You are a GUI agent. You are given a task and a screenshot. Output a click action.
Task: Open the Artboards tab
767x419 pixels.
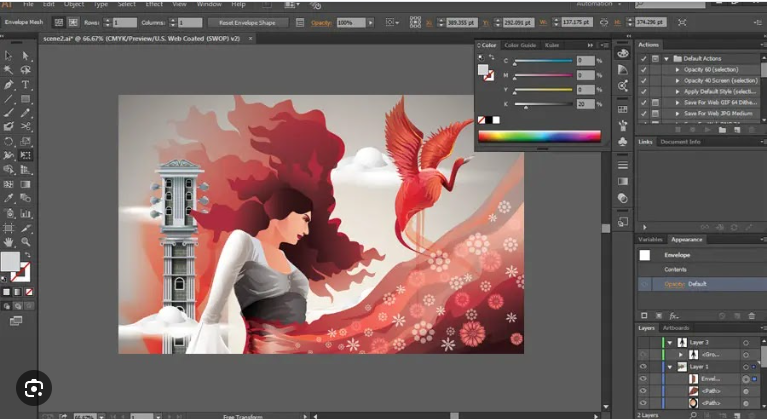point(676,328)
